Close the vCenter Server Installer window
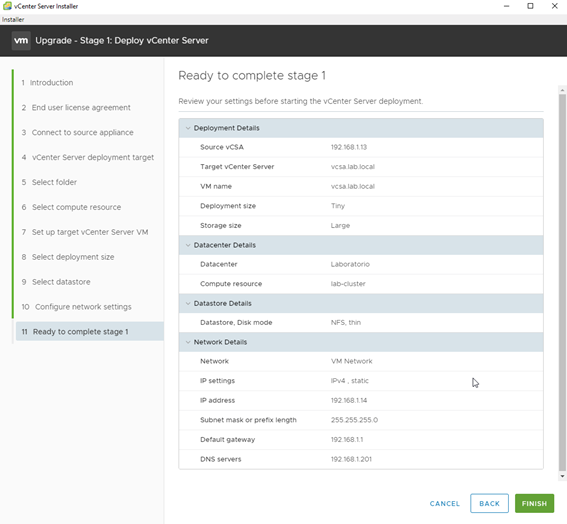 (554, 6)
